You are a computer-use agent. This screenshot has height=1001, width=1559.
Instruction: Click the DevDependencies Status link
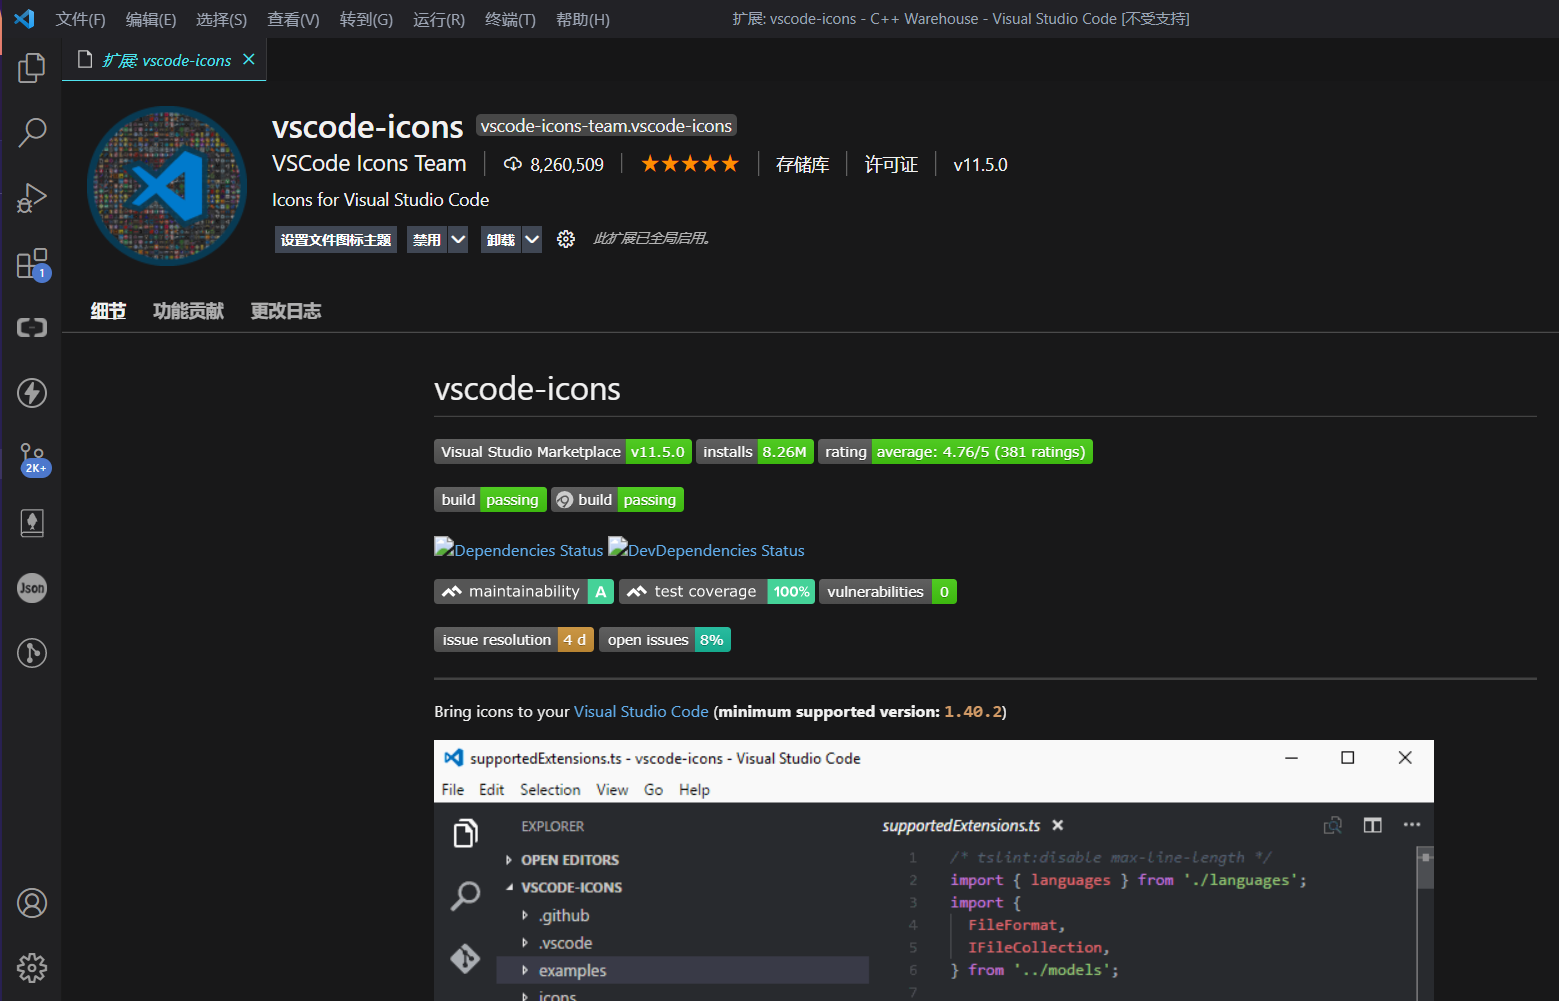707,549
